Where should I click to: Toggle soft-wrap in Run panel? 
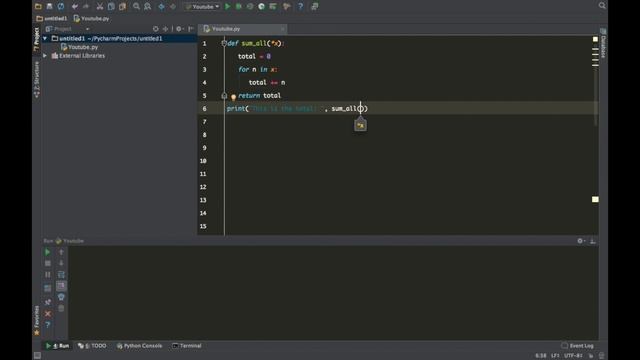click(x=61, y=275)
